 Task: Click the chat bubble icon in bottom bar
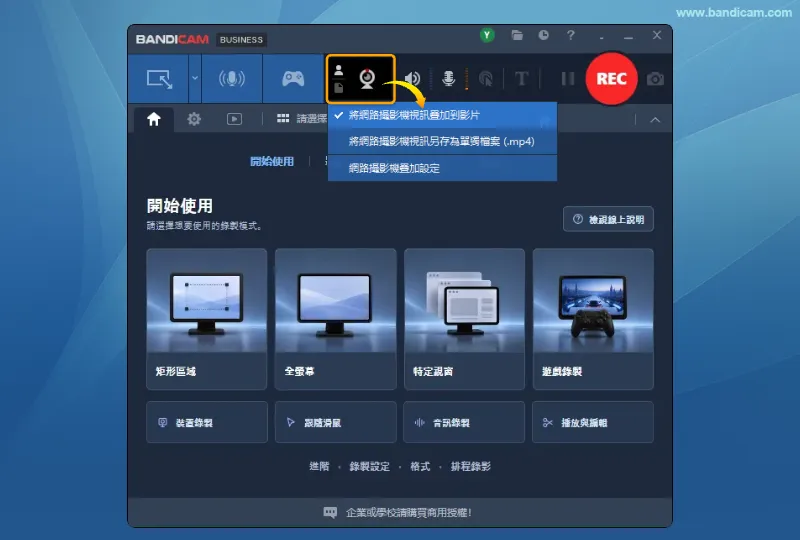pyautogui.click(x=330, y=512)
